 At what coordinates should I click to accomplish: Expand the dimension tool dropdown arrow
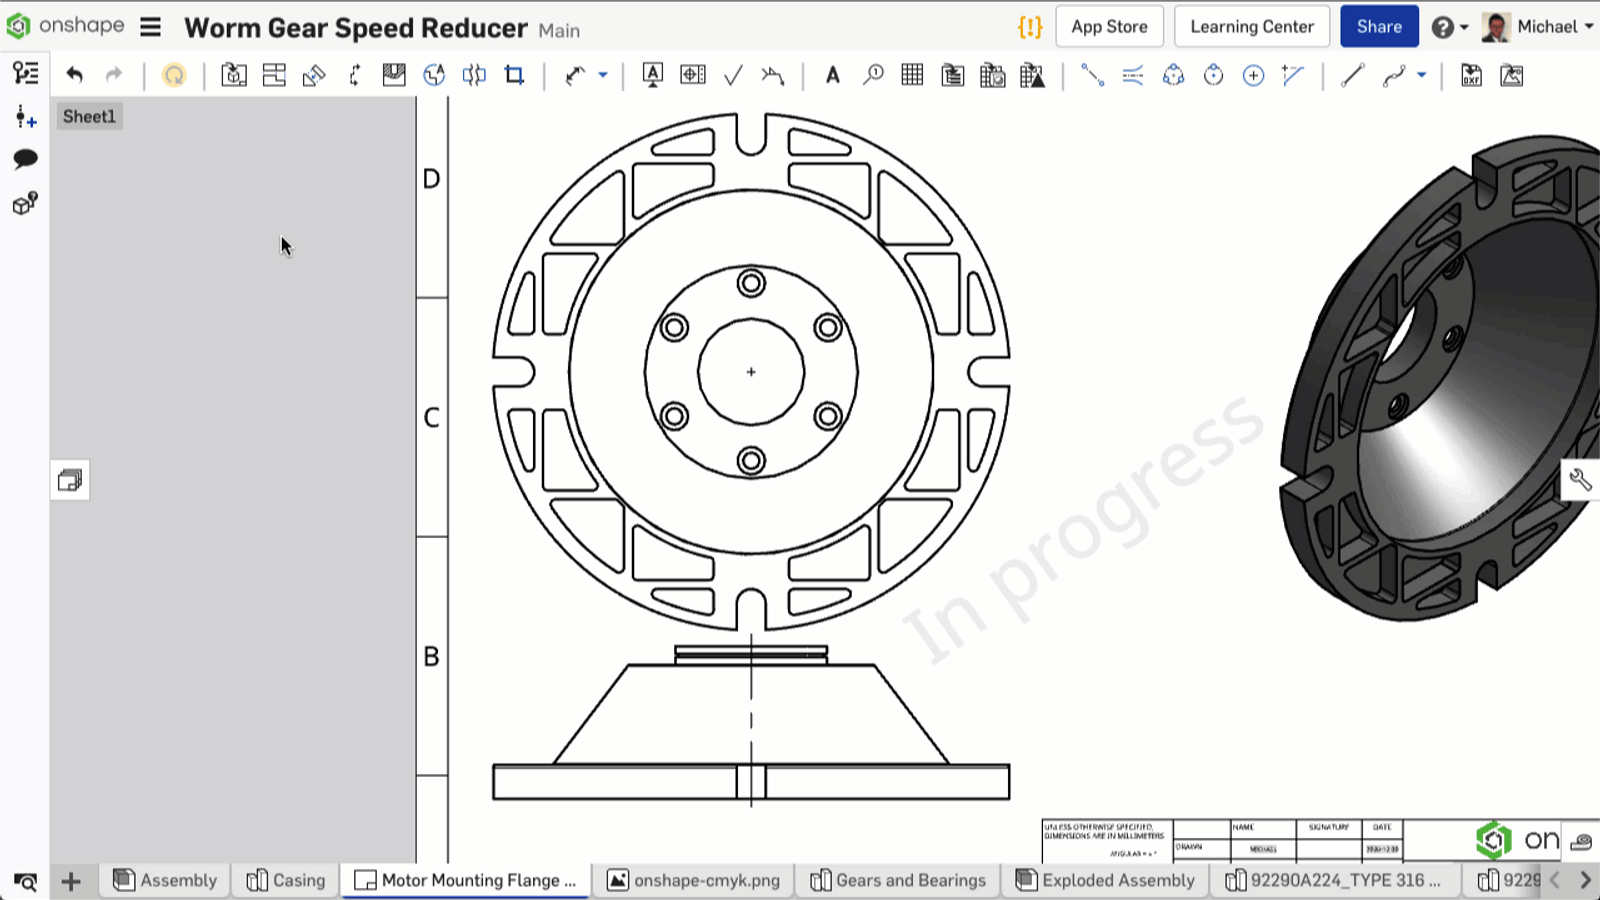pos(603,75)
